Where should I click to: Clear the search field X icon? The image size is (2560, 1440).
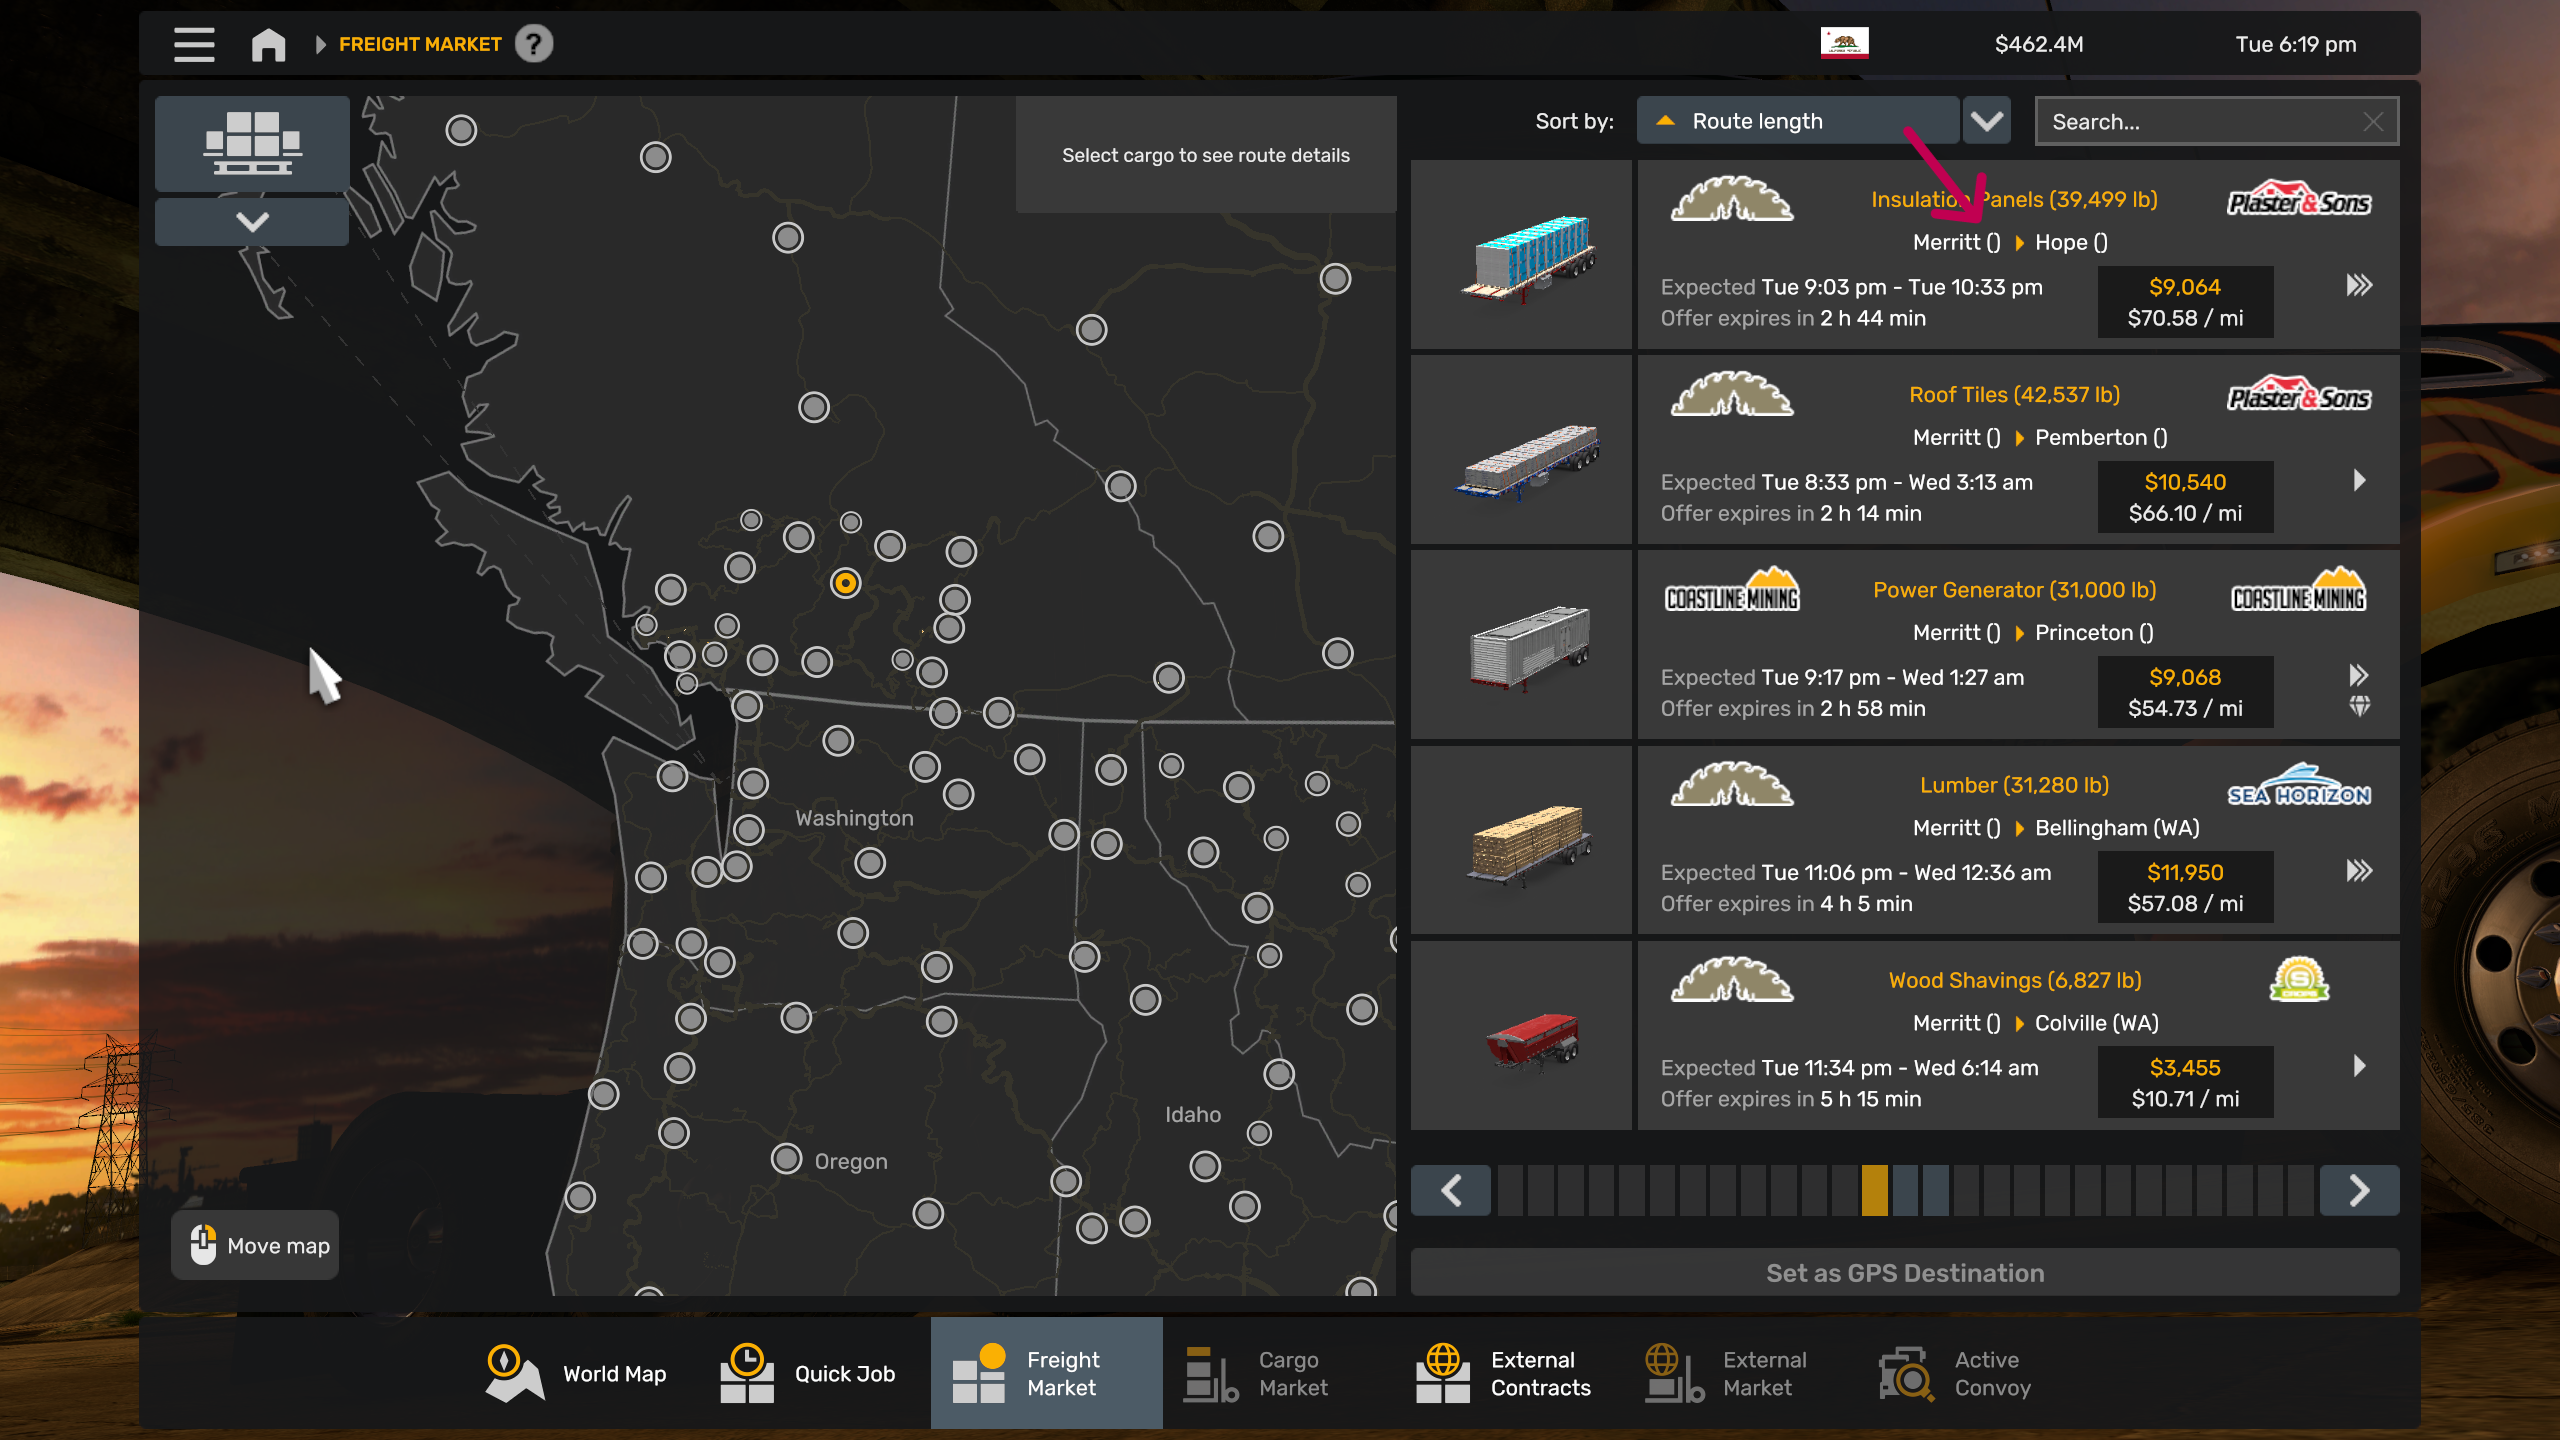click(x=2373, y=122)
